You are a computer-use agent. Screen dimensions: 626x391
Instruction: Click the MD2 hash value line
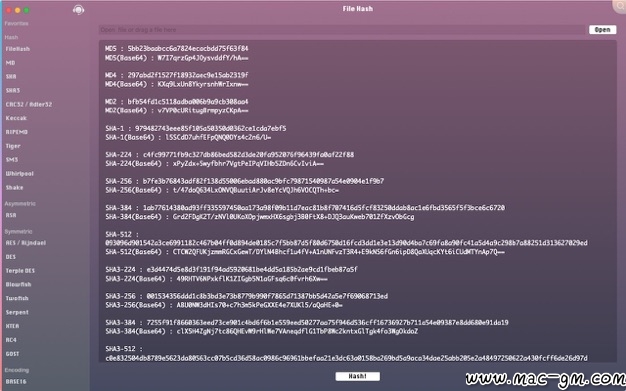pyautogui.click(x=176, y=101)
